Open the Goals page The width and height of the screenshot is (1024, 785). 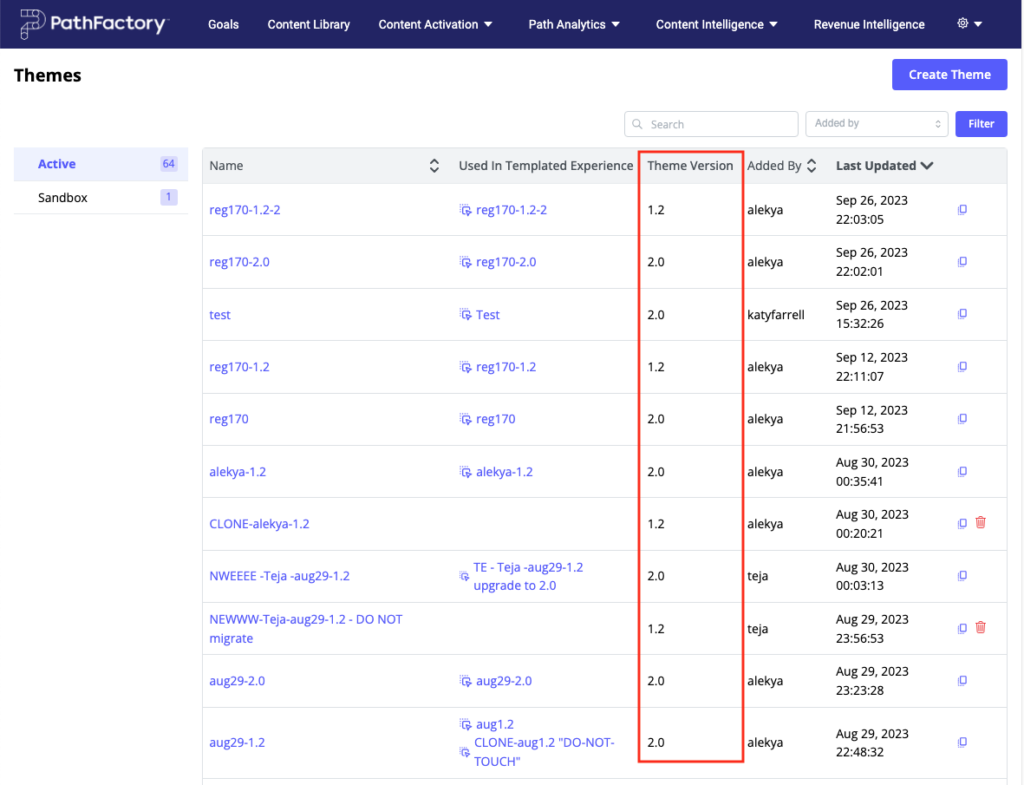[x=223, y=24]
